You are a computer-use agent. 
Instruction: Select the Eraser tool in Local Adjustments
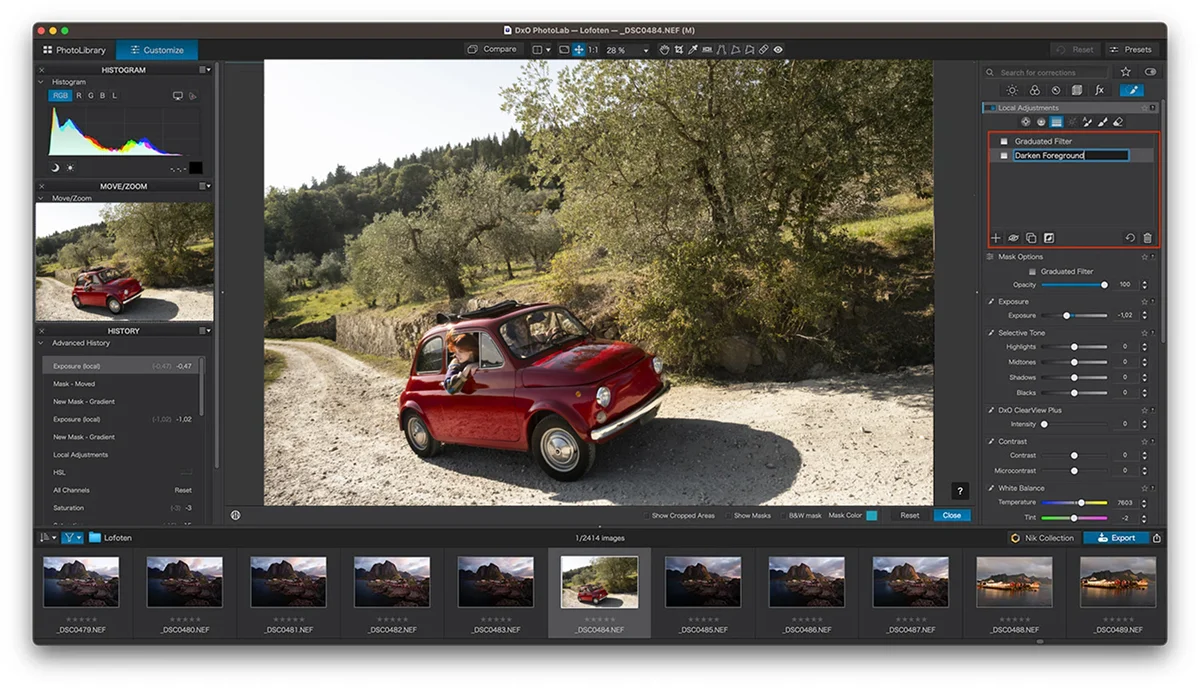click(x=1118, y=122)
